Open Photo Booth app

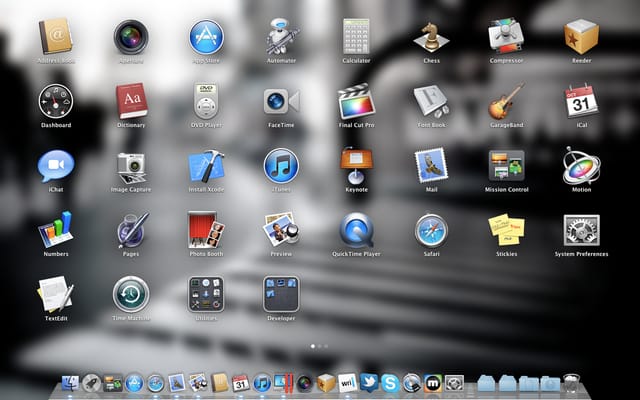pos(206,230)
